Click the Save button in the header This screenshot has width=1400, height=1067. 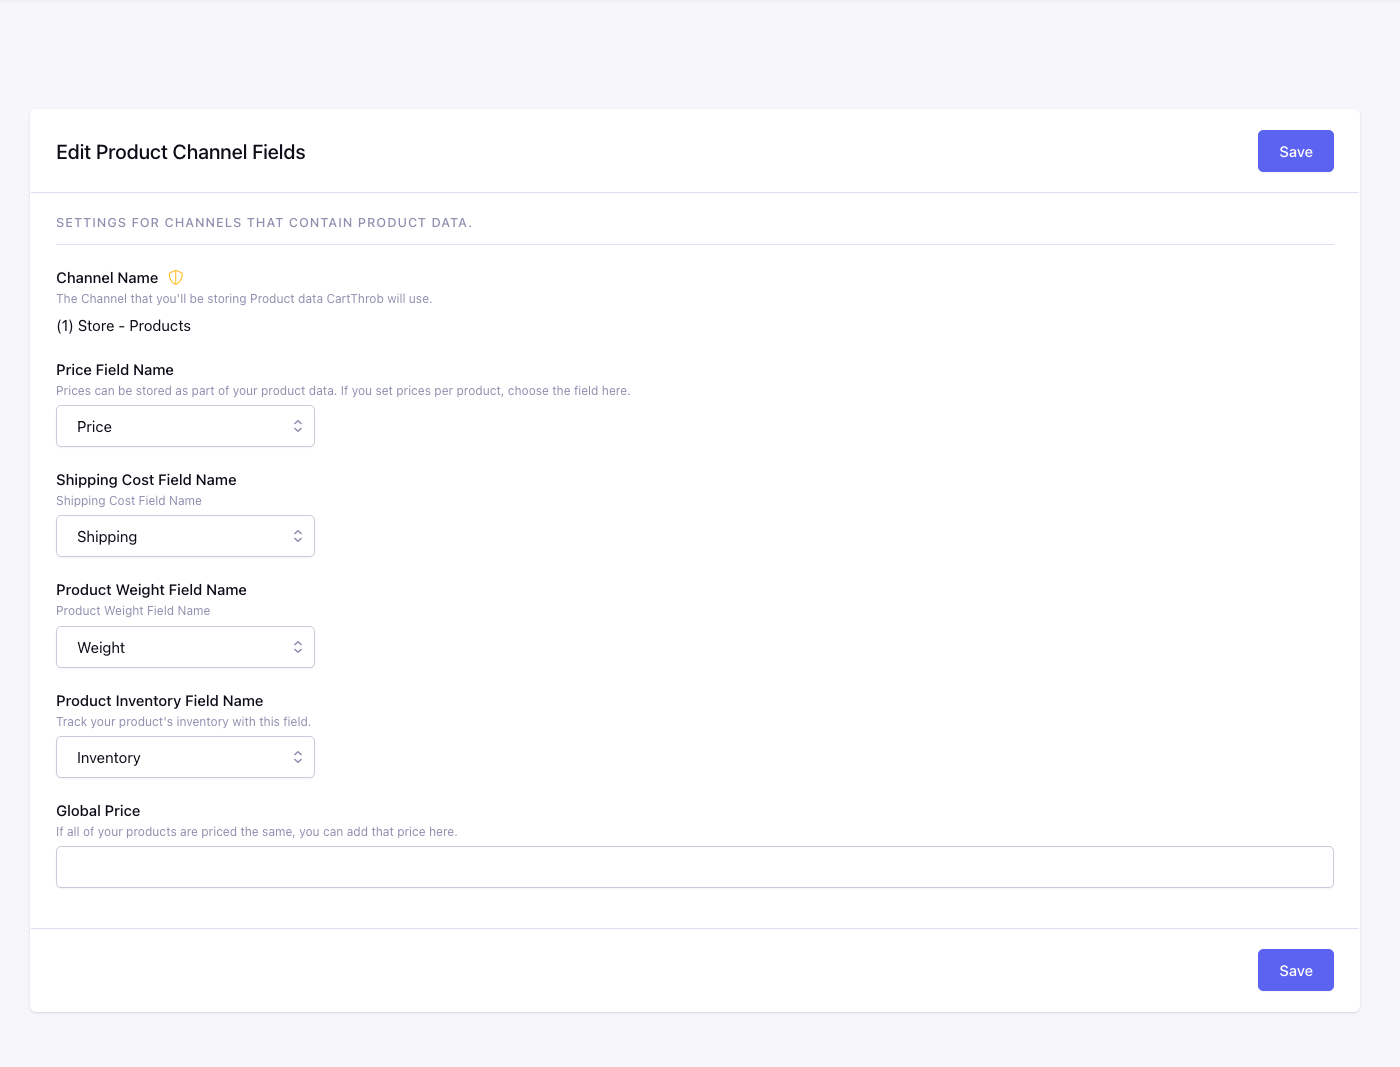pyautogui.click(x=1296, y=151)
